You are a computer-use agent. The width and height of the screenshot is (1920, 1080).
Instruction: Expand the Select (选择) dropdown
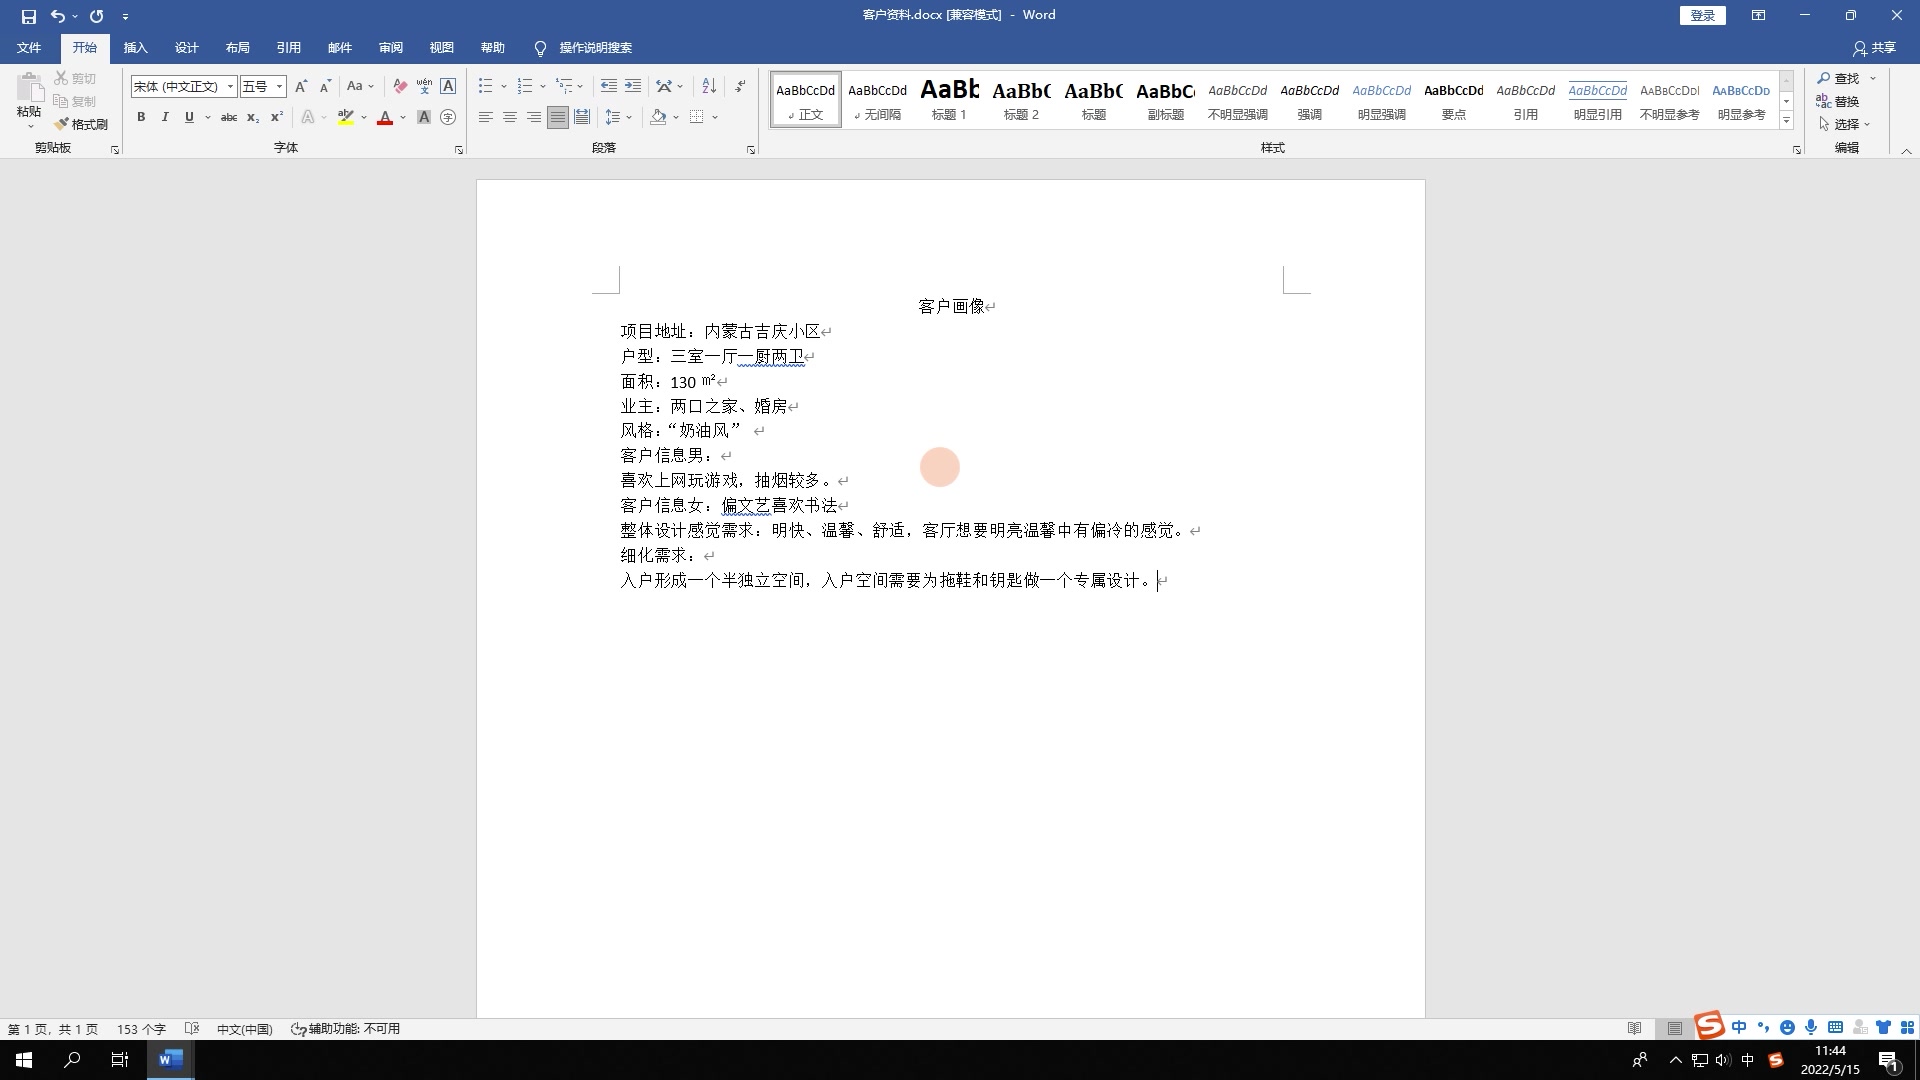point(1844,124)
